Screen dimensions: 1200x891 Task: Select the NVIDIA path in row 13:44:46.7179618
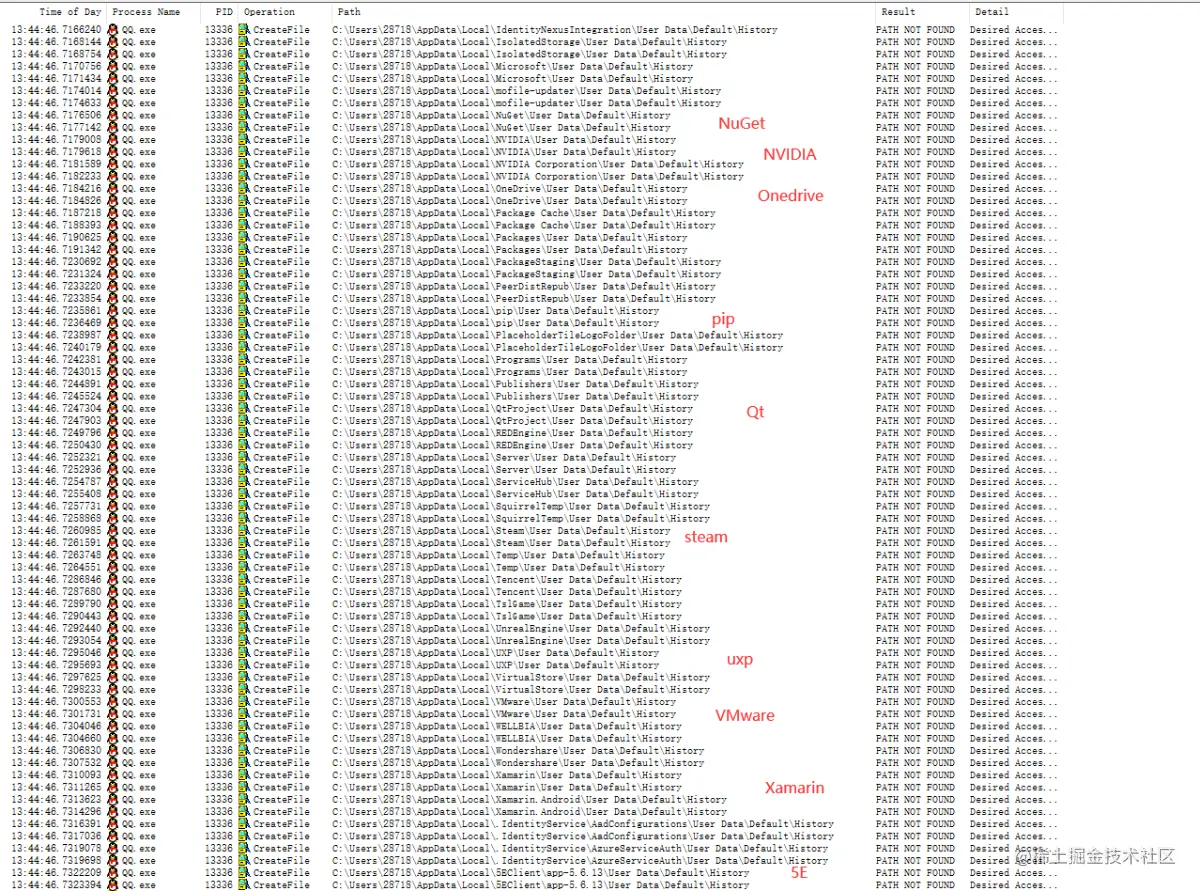(x=505, y=153)
